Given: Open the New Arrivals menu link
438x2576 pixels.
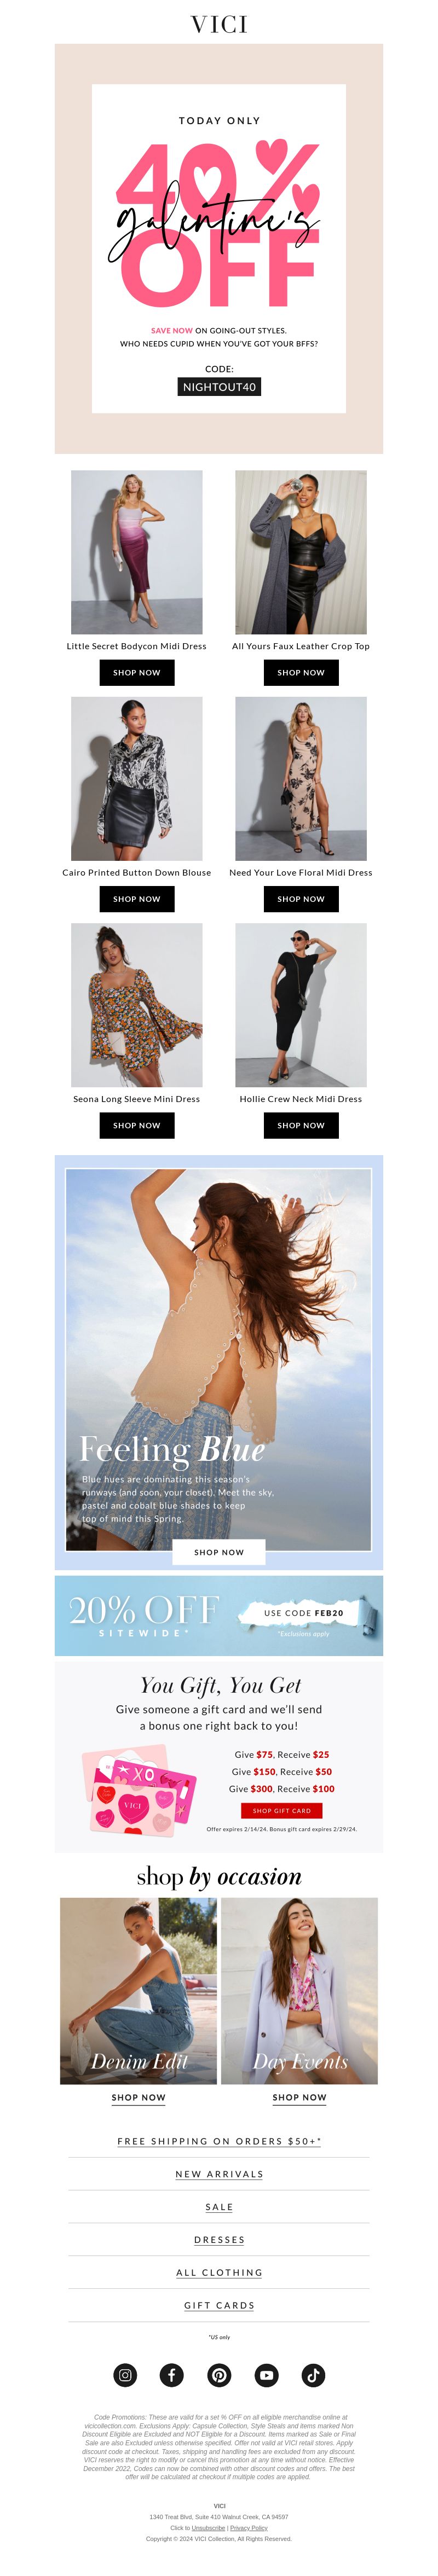Looking at the screenshot, I should coord(219,2174).
